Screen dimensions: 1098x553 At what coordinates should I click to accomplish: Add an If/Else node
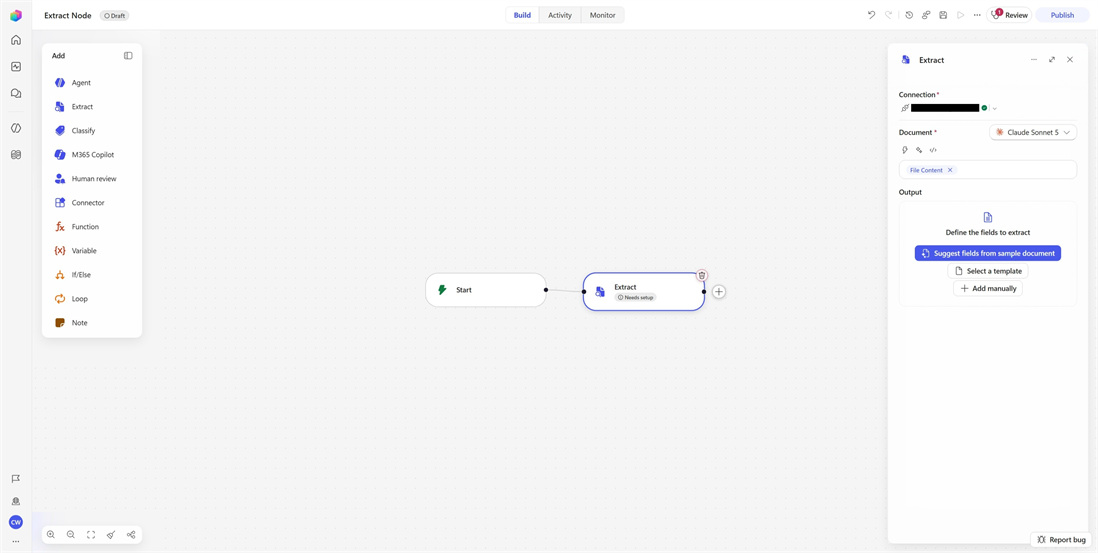(92, 274)
